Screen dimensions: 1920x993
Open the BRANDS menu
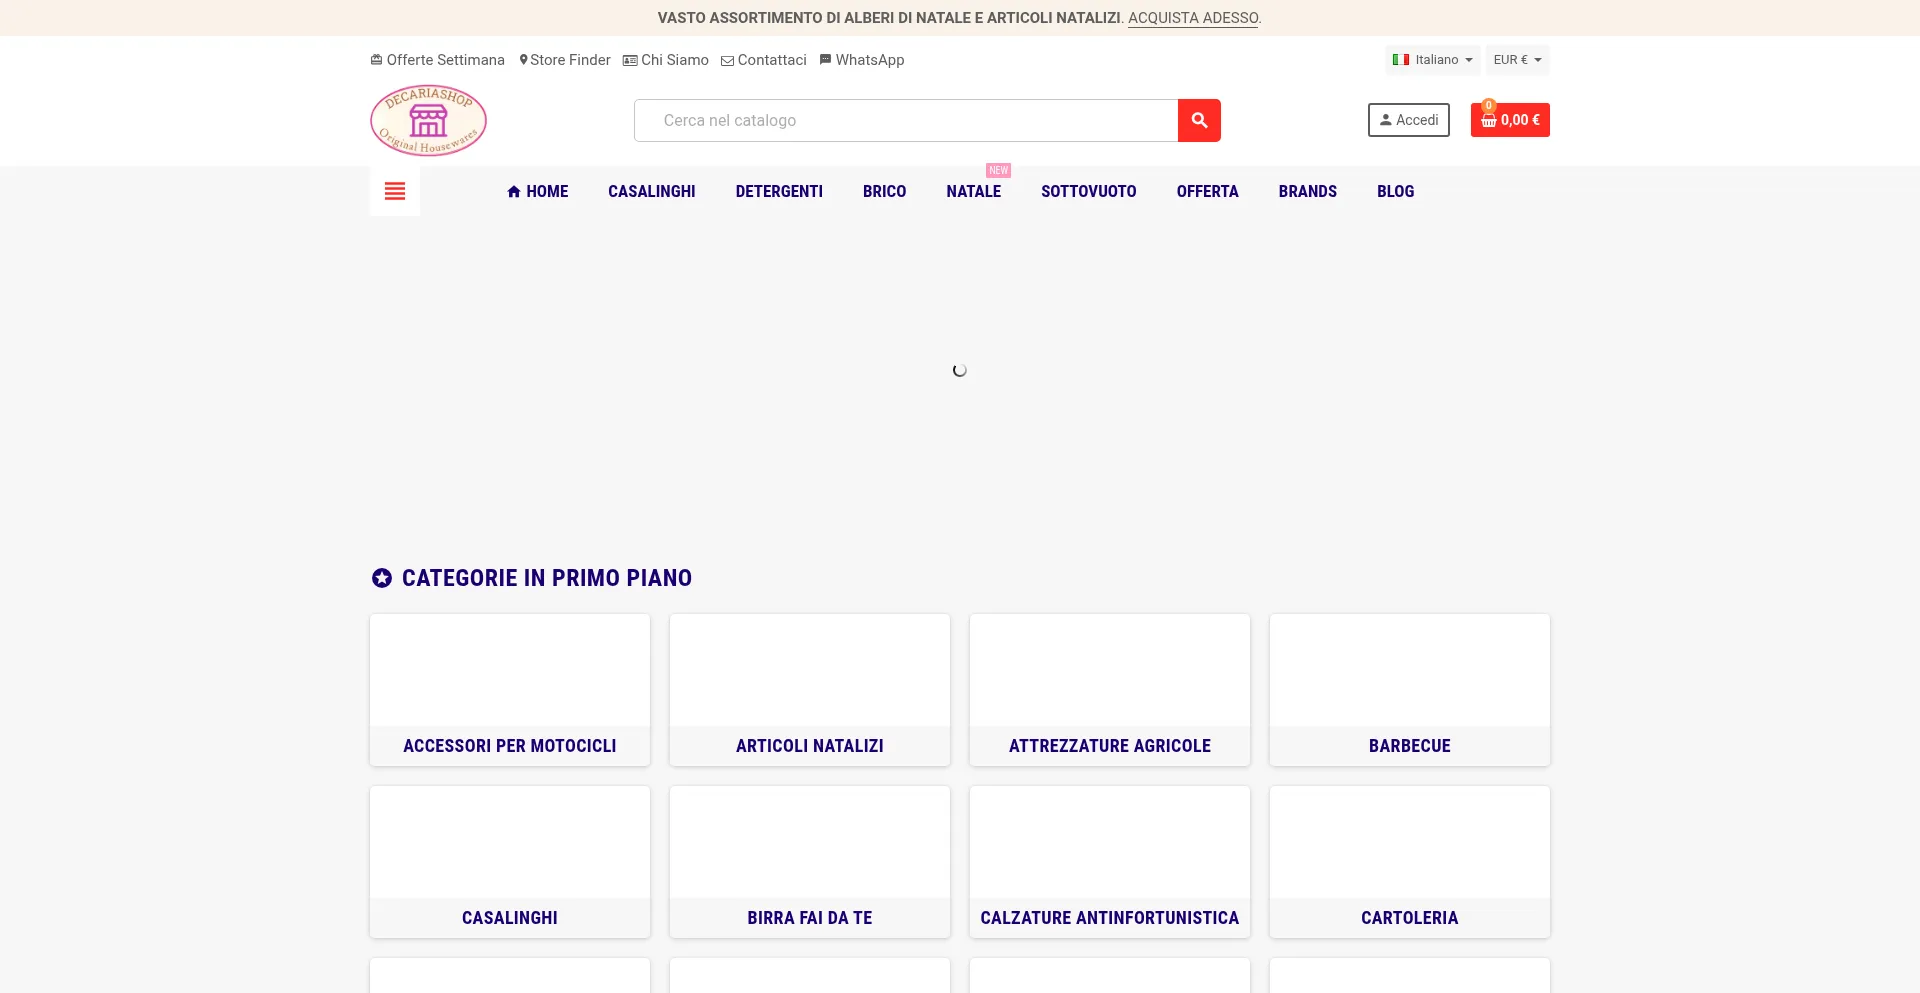(x=1307, y=191)
